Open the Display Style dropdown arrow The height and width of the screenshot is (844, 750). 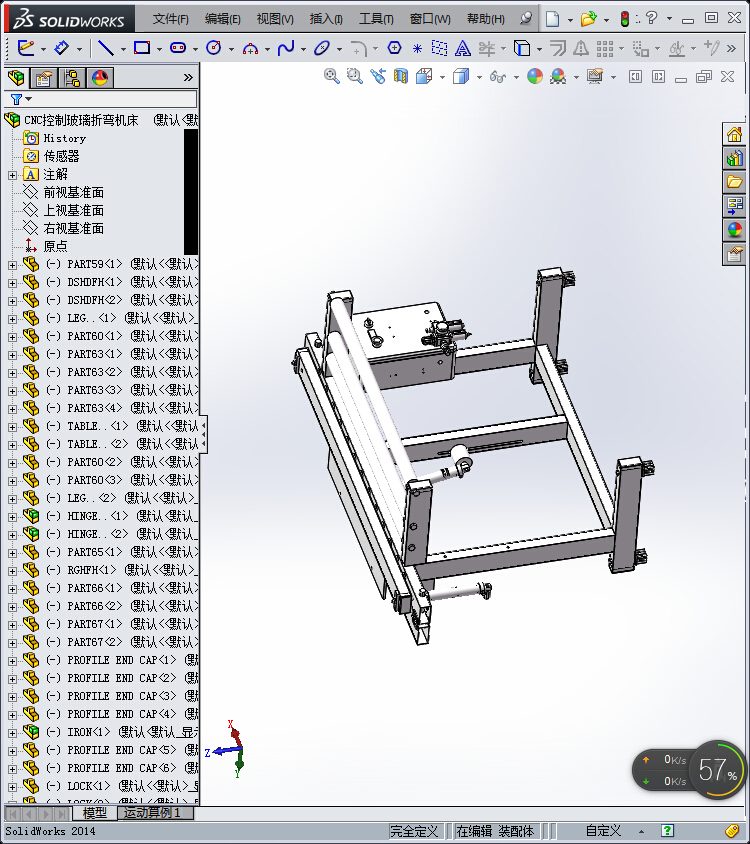479,78
